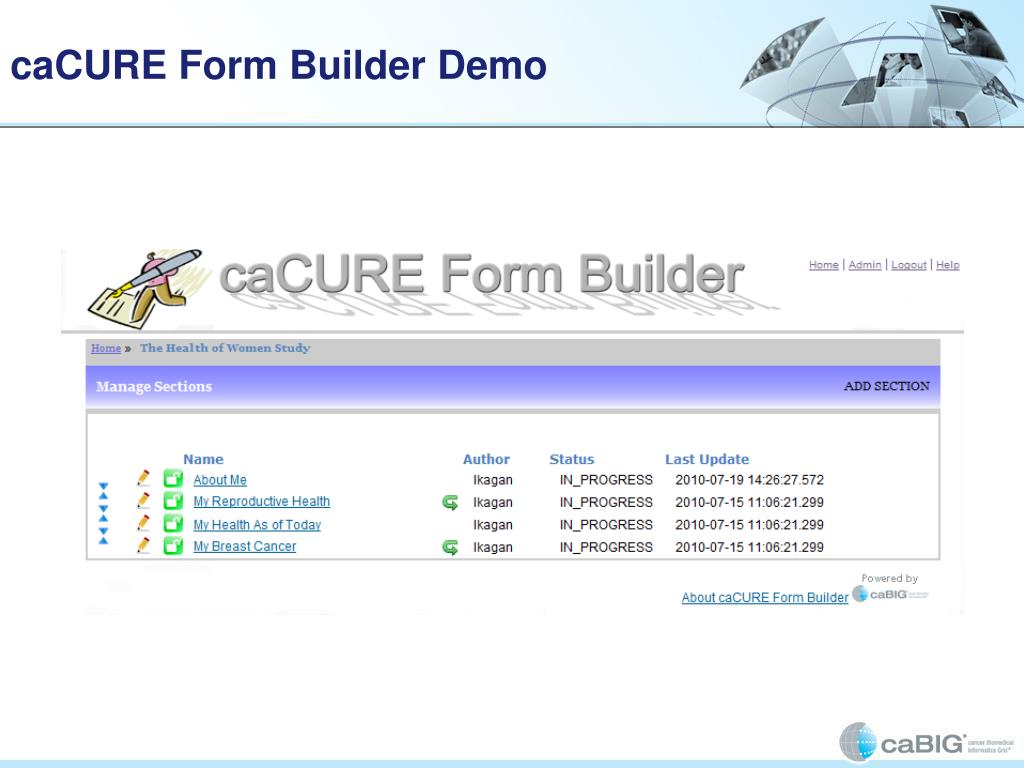Click IN_PROGRESS status of My Reproductive Health
Screen dimensions: 1024x768
[606, 502]
